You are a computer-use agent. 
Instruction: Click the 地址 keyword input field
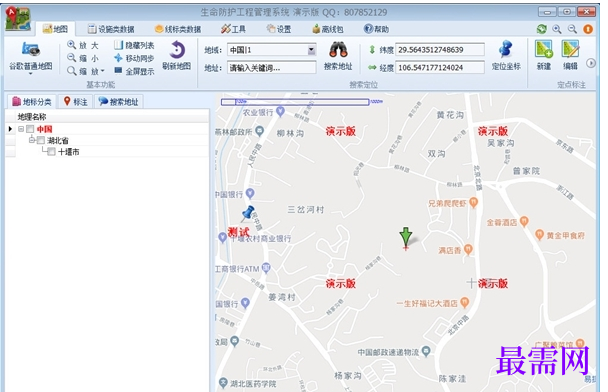click(271, 68)
